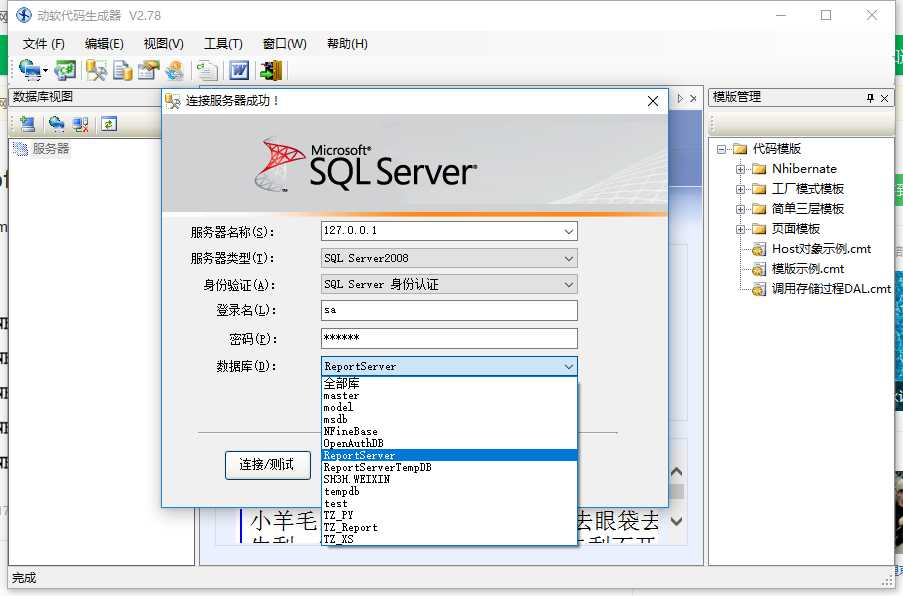Expand the 工厂模式模板 folder
Viewport: 903px width, 596px height.
[741, 189]
